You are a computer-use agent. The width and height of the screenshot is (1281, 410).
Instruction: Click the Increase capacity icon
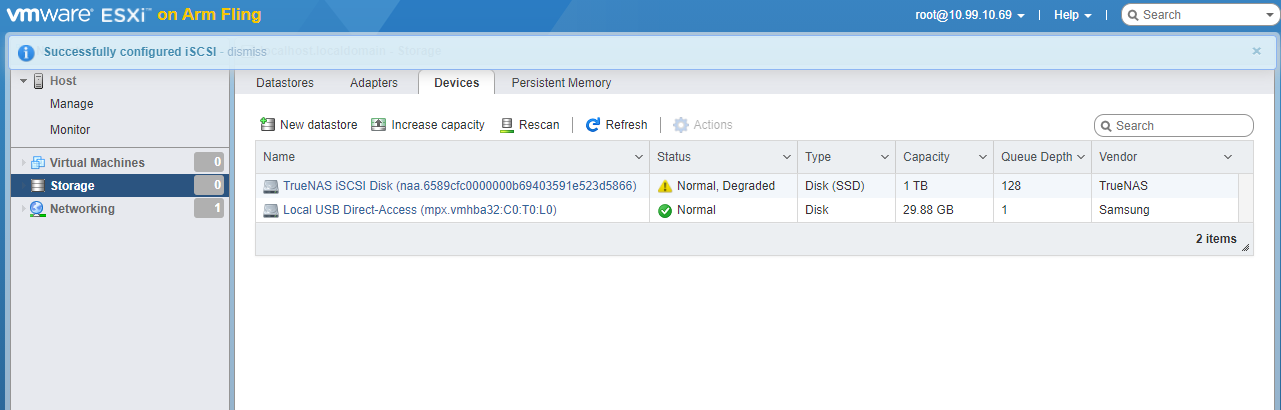pyautogui.click(x=378, y=125)
